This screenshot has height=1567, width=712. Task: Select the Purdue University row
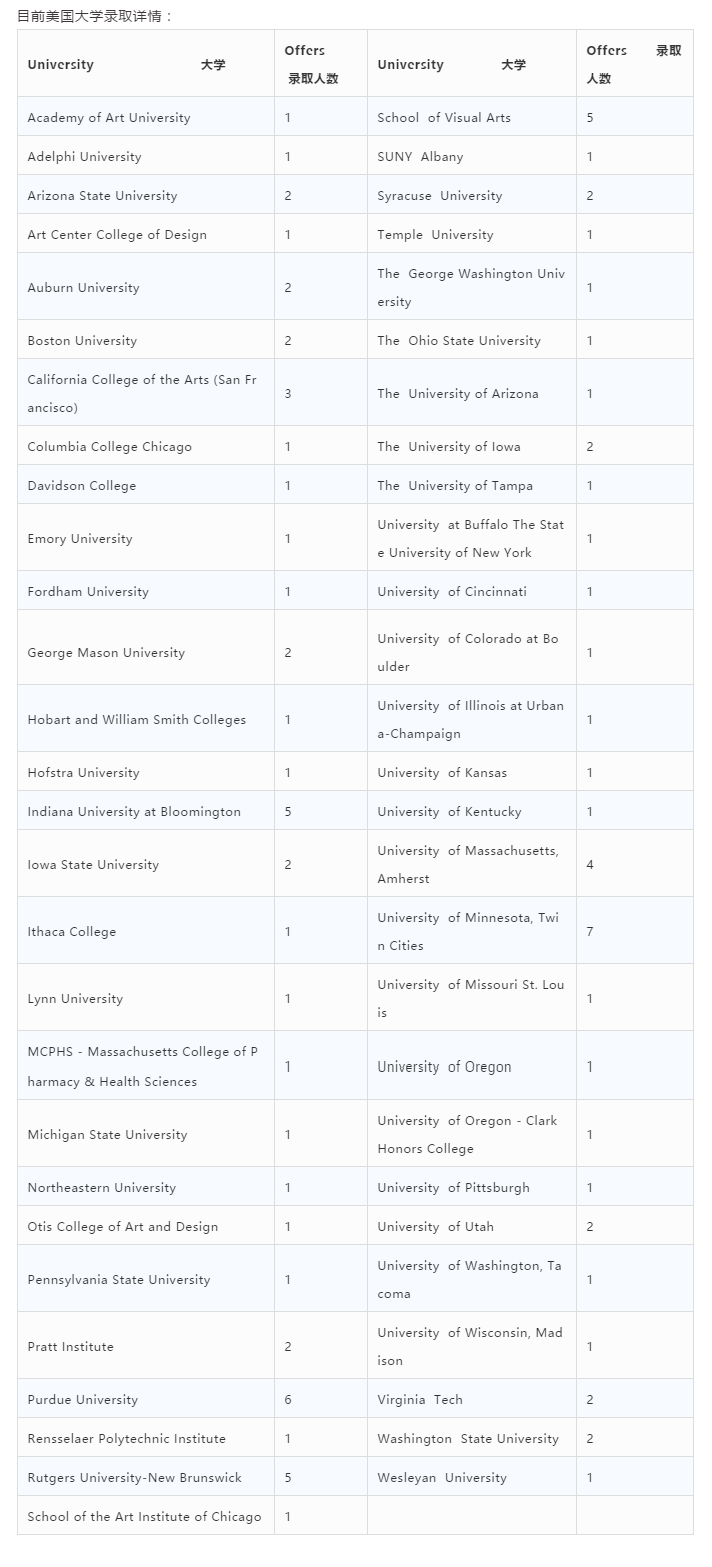(355, 1399)
